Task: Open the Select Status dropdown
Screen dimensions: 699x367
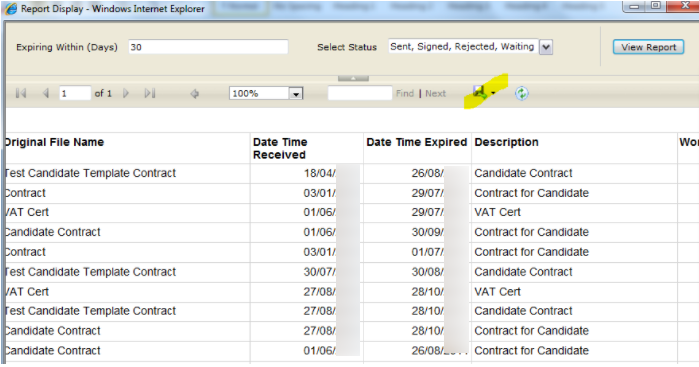Action: [546, 47]
